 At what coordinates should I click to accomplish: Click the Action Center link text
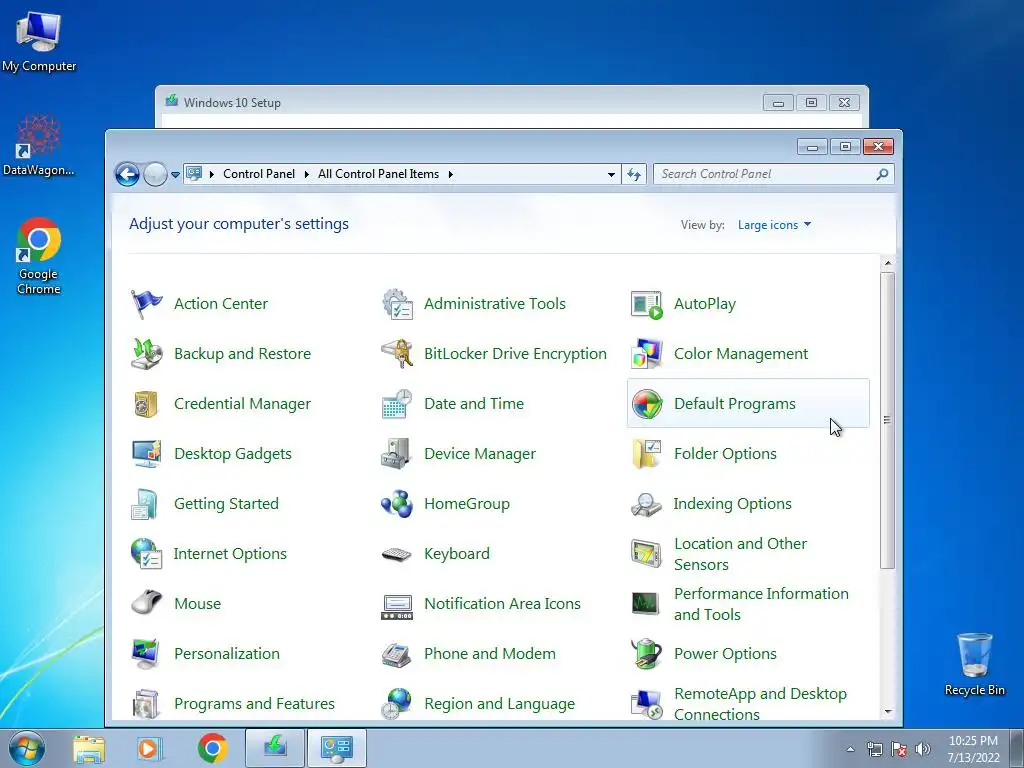221,304
